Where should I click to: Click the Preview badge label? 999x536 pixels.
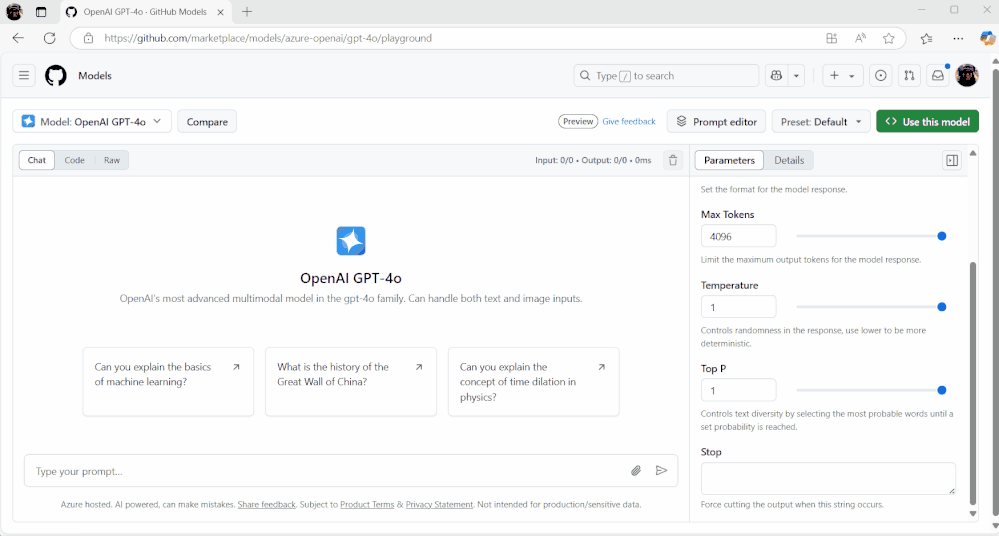click(x=578, y=122)
